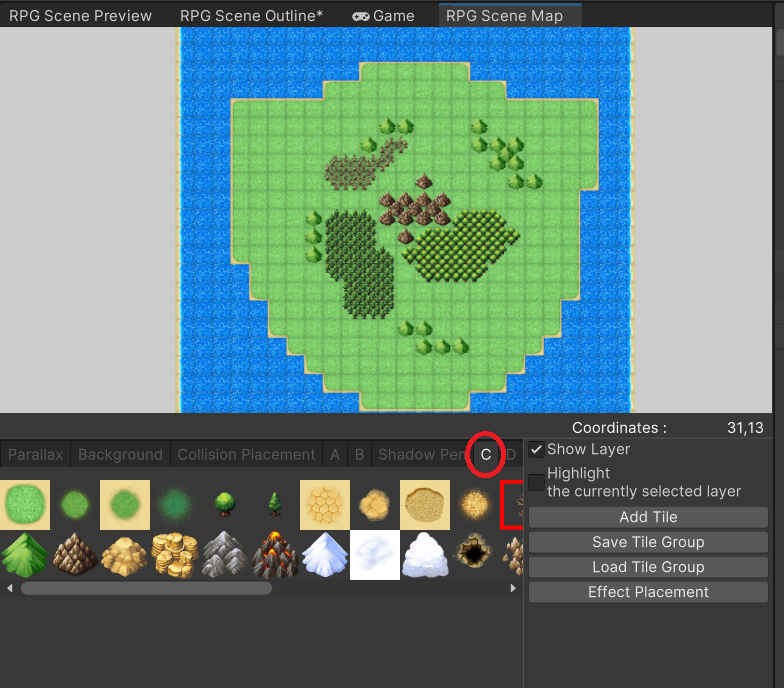Image resolution: width=784 pixels, height=688 pixels.
Task: Click Load Tile Group button
Action: click(648, 567)
